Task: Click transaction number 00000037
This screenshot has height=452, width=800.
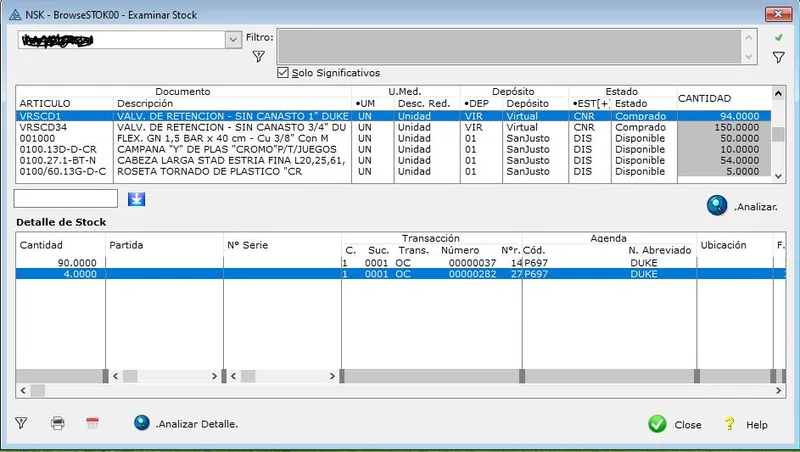Action: [472, 263]
